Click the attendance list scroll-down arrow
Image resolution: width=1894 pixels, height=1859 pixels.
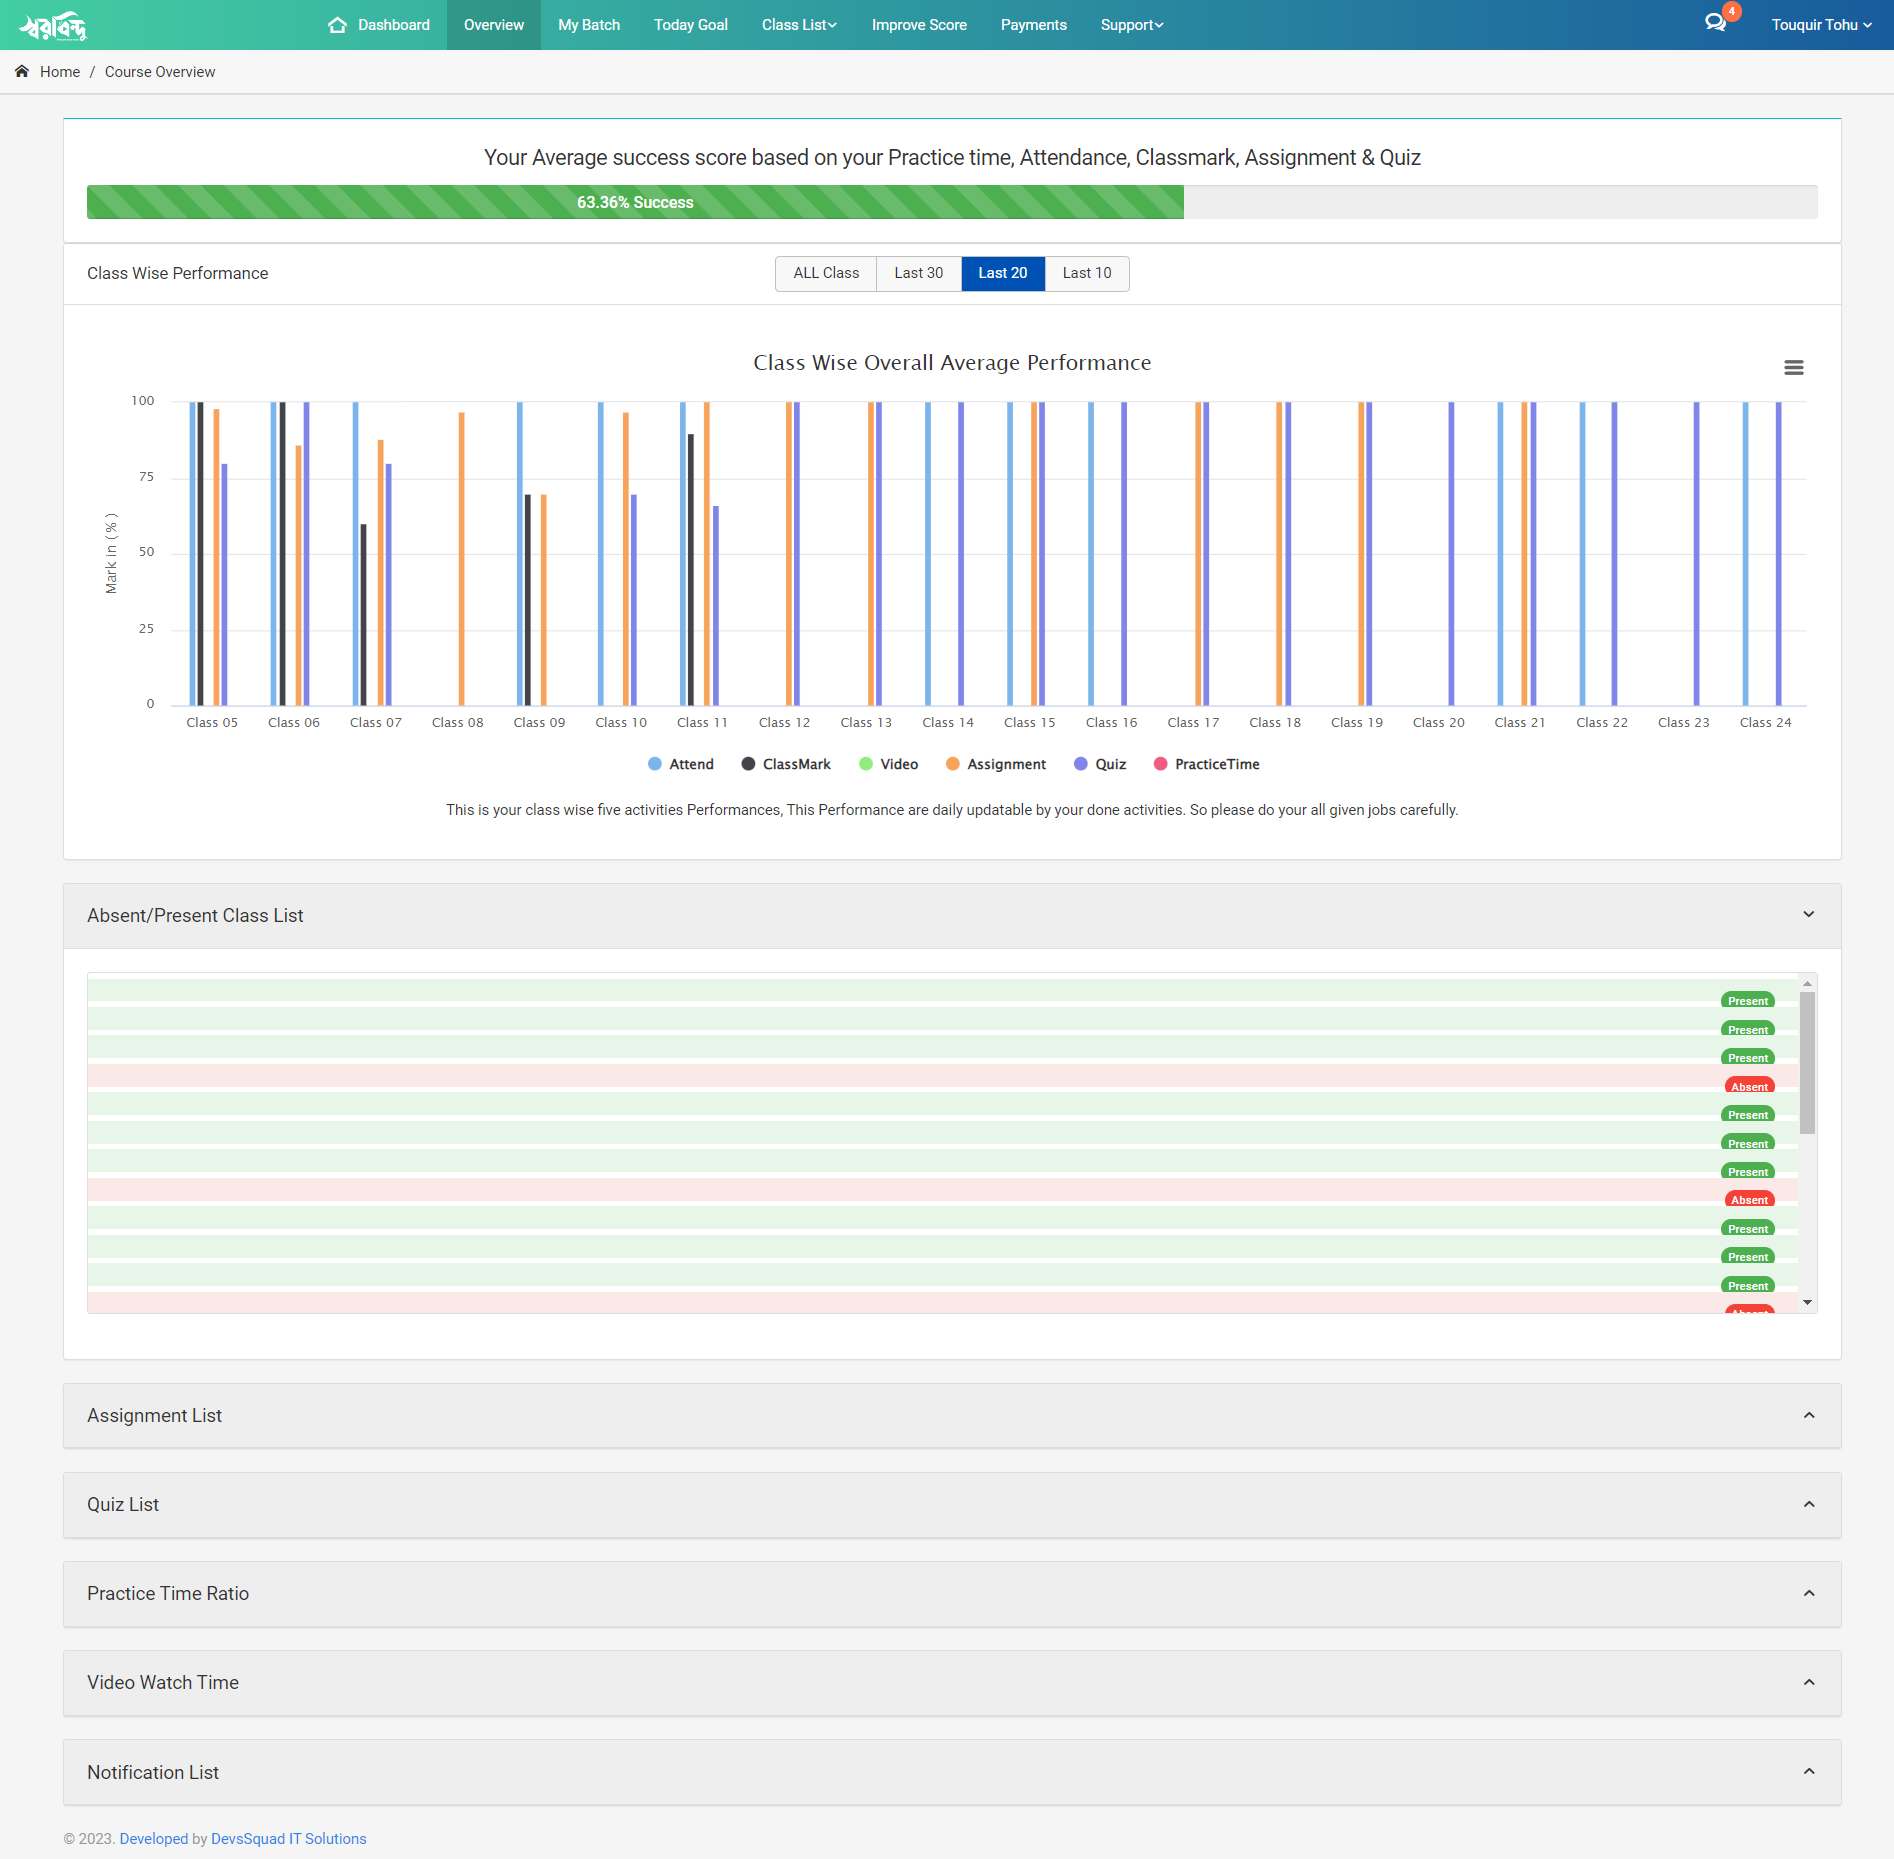tap(1807, 1302)
